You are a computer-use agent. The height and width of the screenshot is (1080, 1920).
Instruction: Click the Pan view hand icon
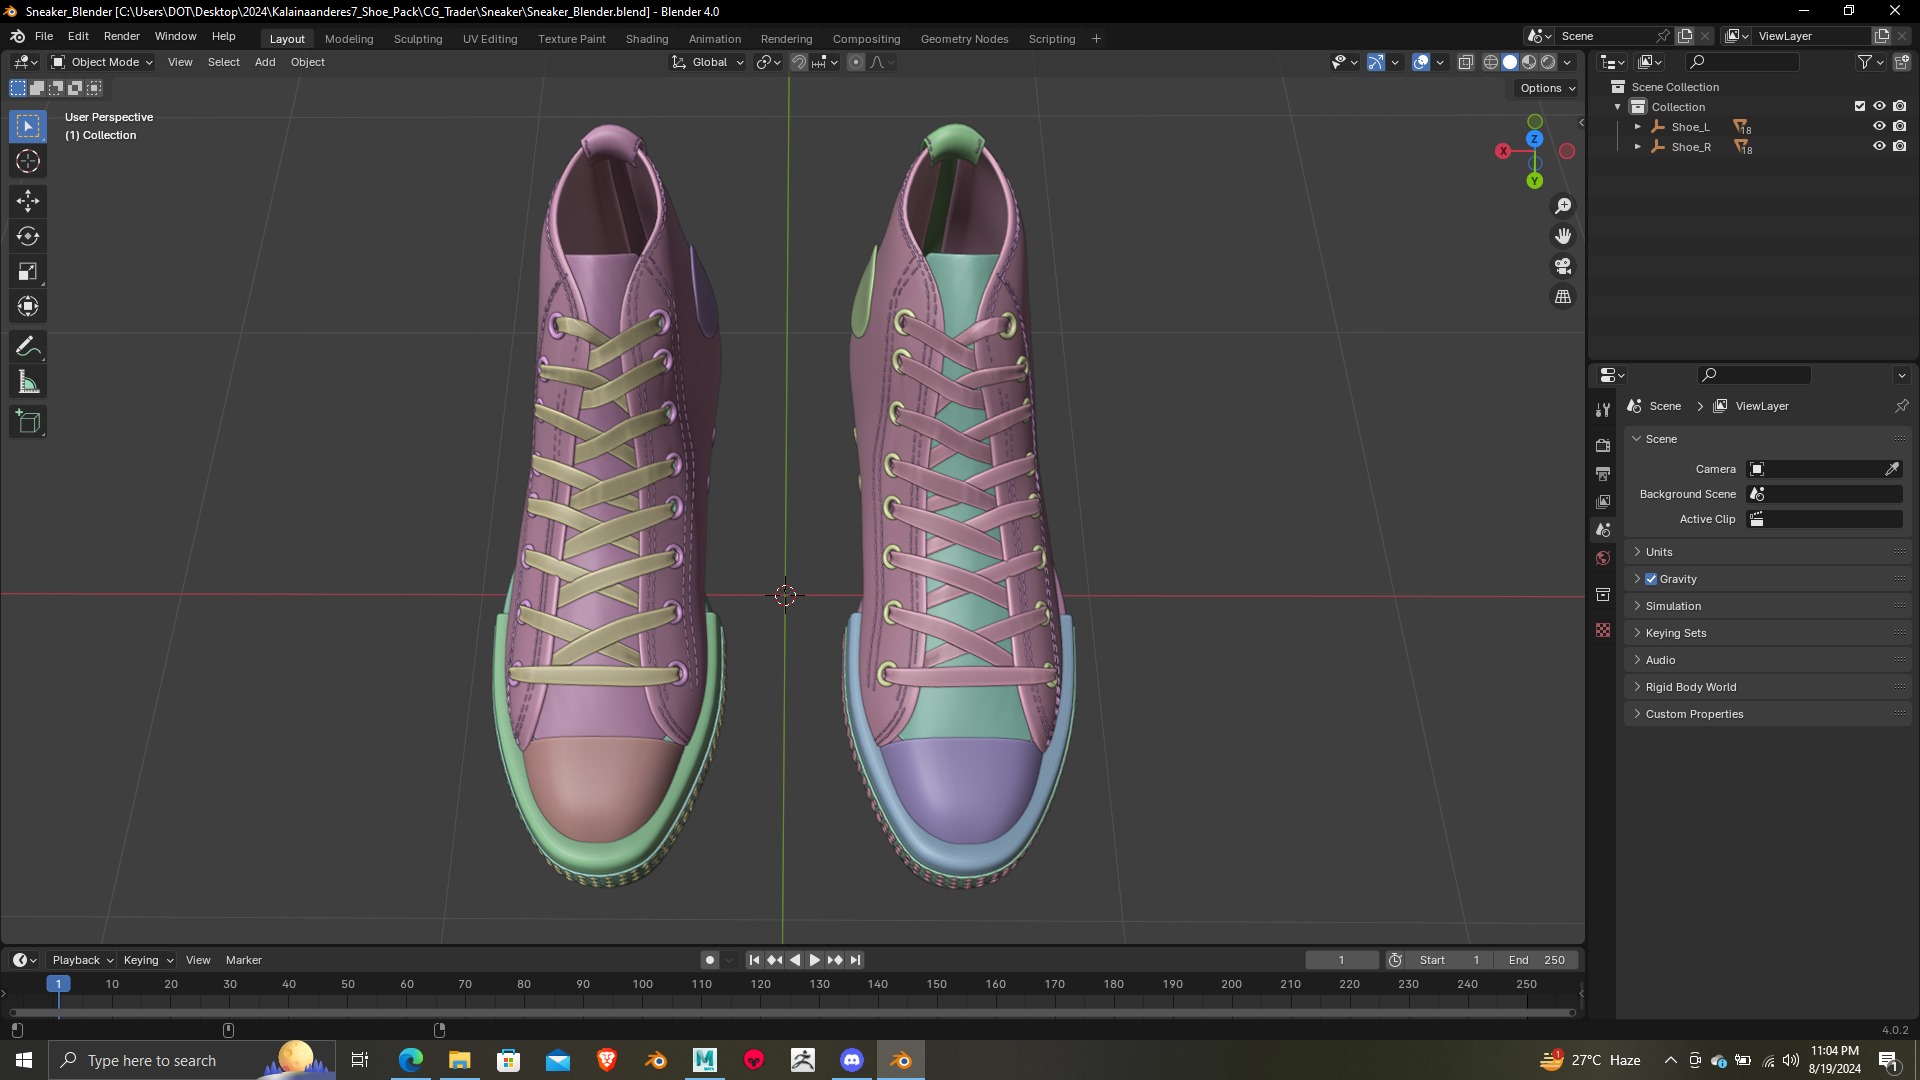[1563, 236]
